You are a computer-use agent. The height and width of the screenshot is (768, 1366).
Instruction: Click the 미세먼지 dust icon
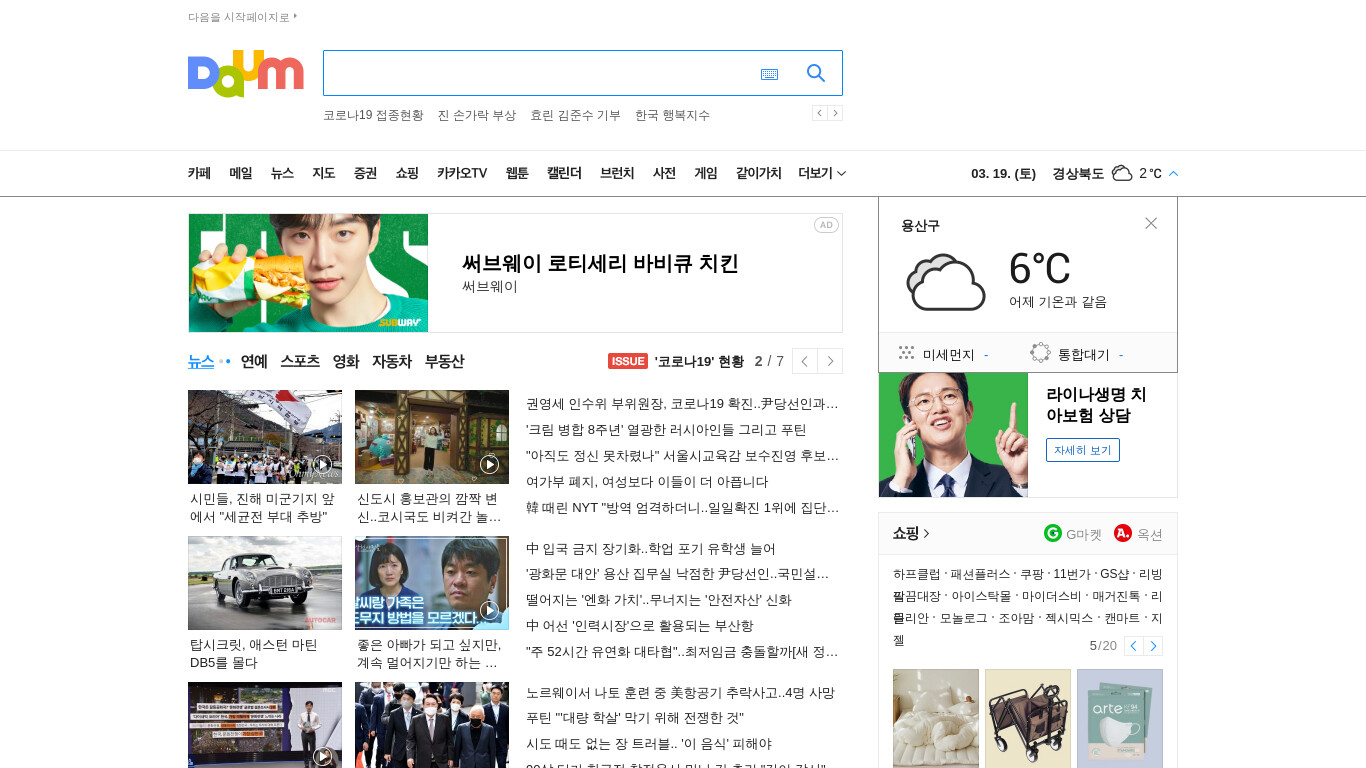coord(907,353)
